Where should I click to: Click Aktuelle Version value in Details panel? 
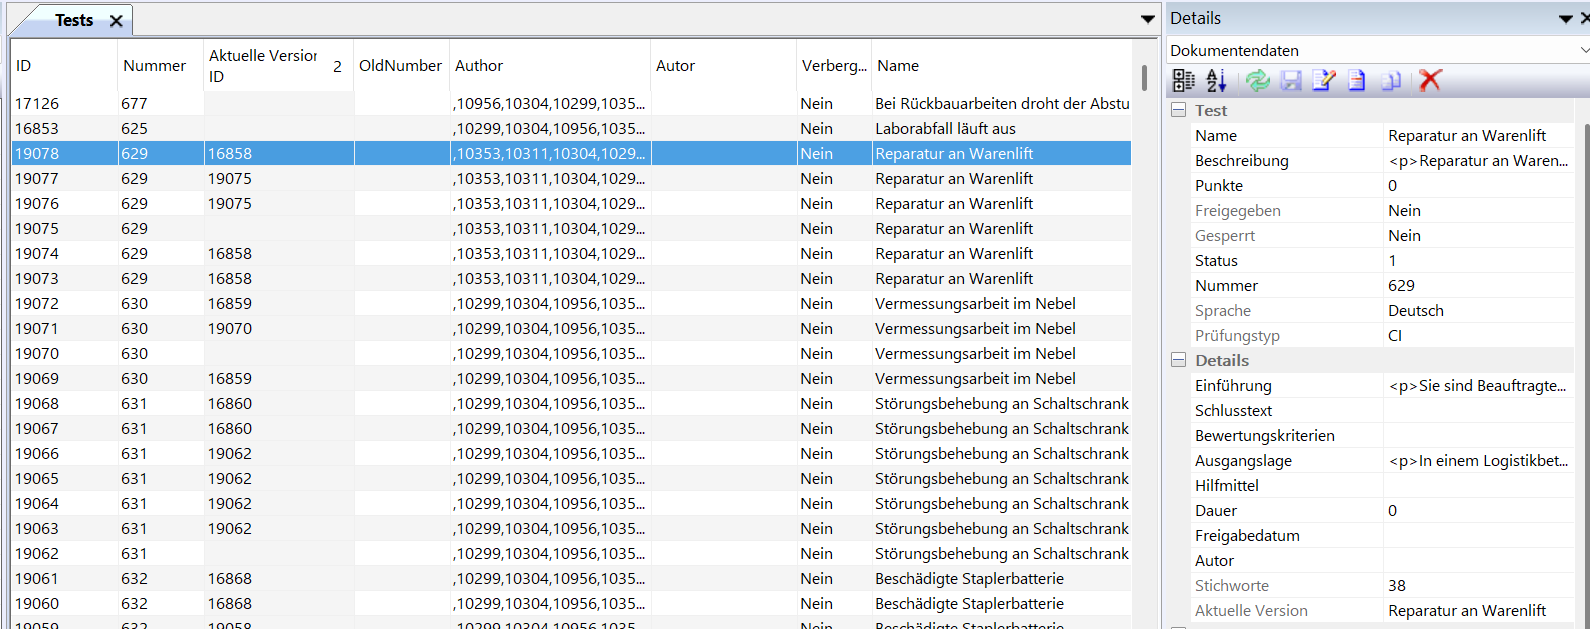1478,610
